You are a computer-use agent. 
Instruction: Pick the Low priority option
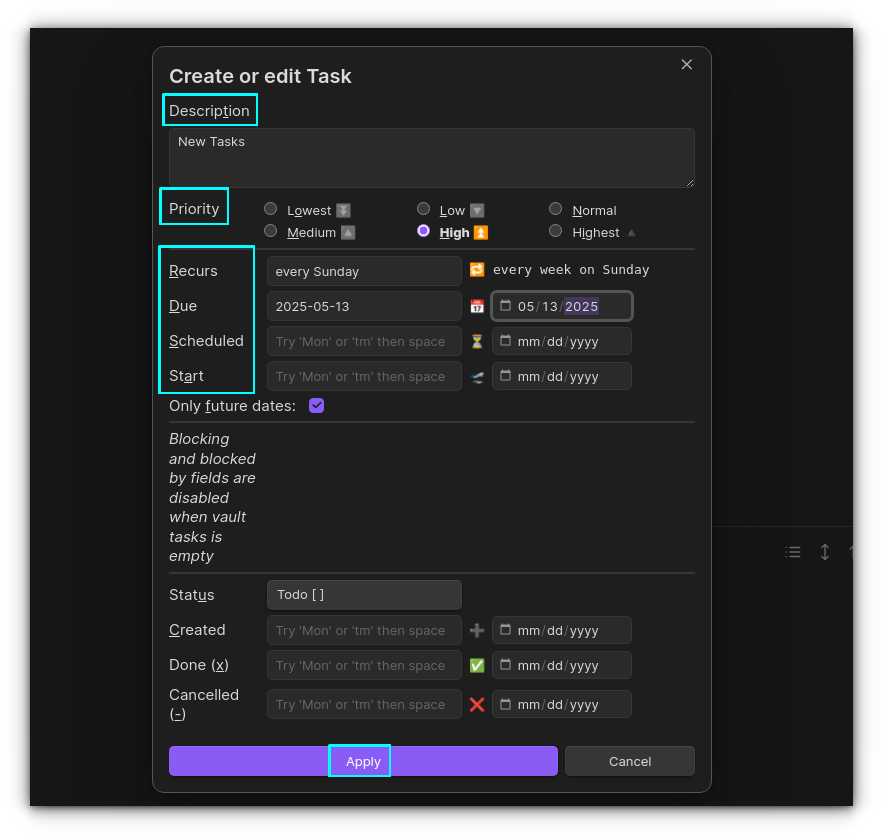(424, 209)
